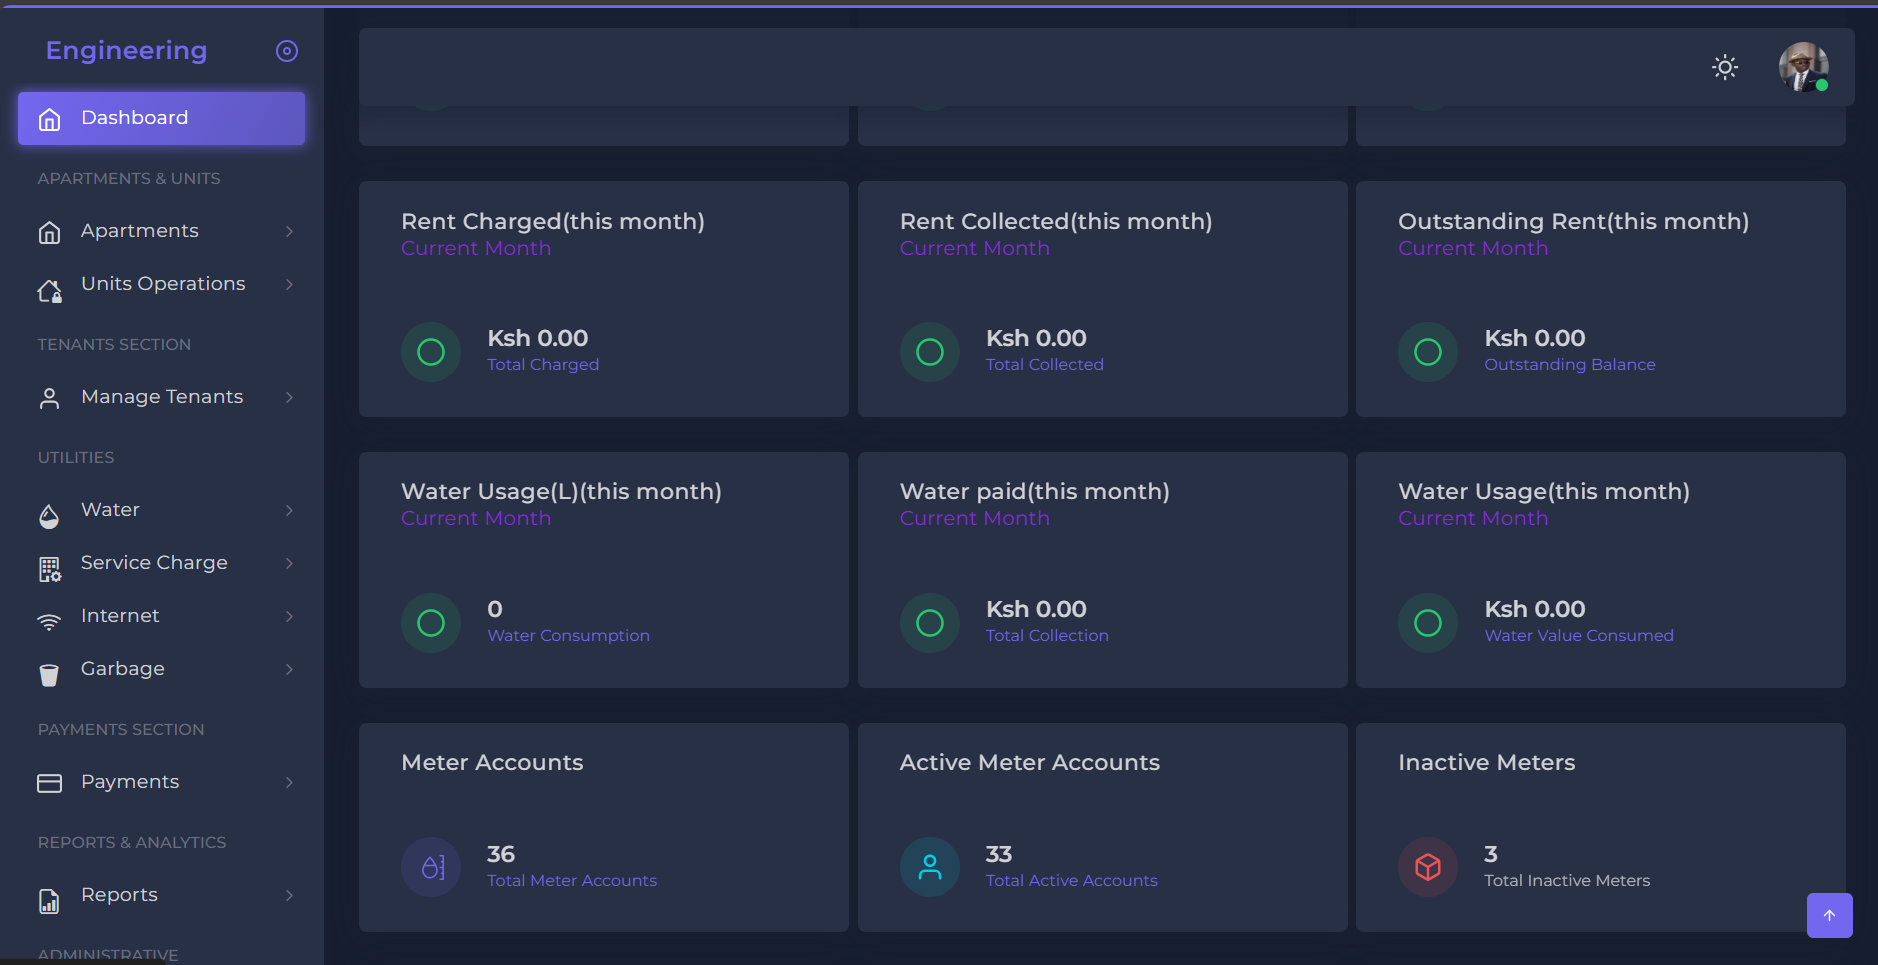
Task: Click the Garbage bin icon
Action: pyautogui.click(x=49, y=675)
